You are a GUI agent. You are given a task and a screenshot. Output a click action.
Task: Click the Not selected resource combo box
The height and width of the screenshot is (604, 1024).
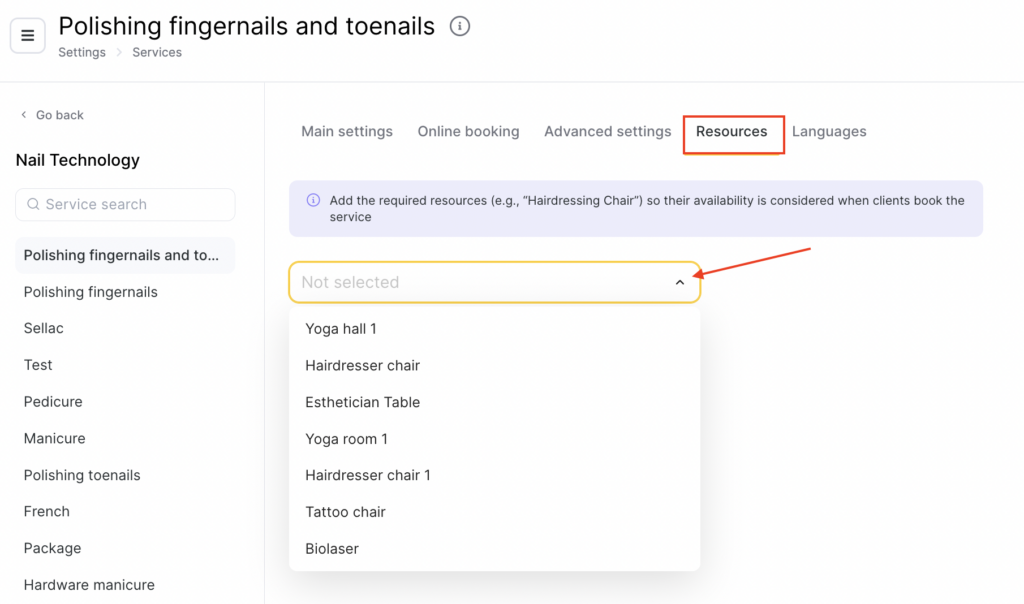480,283
